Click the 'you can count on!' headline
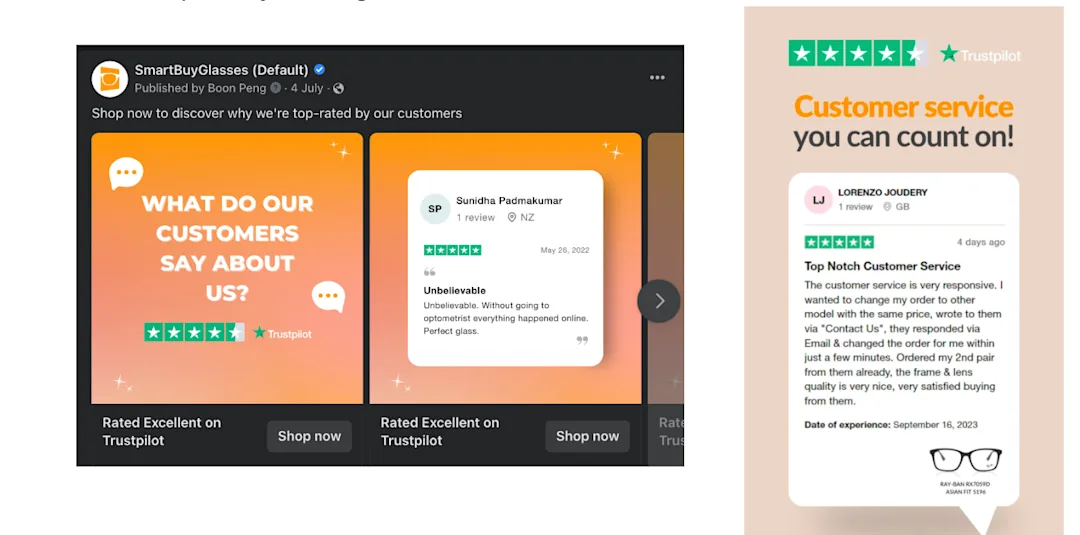The width and height of the screenshot is (1080, 535). click(x=904, y=137)
